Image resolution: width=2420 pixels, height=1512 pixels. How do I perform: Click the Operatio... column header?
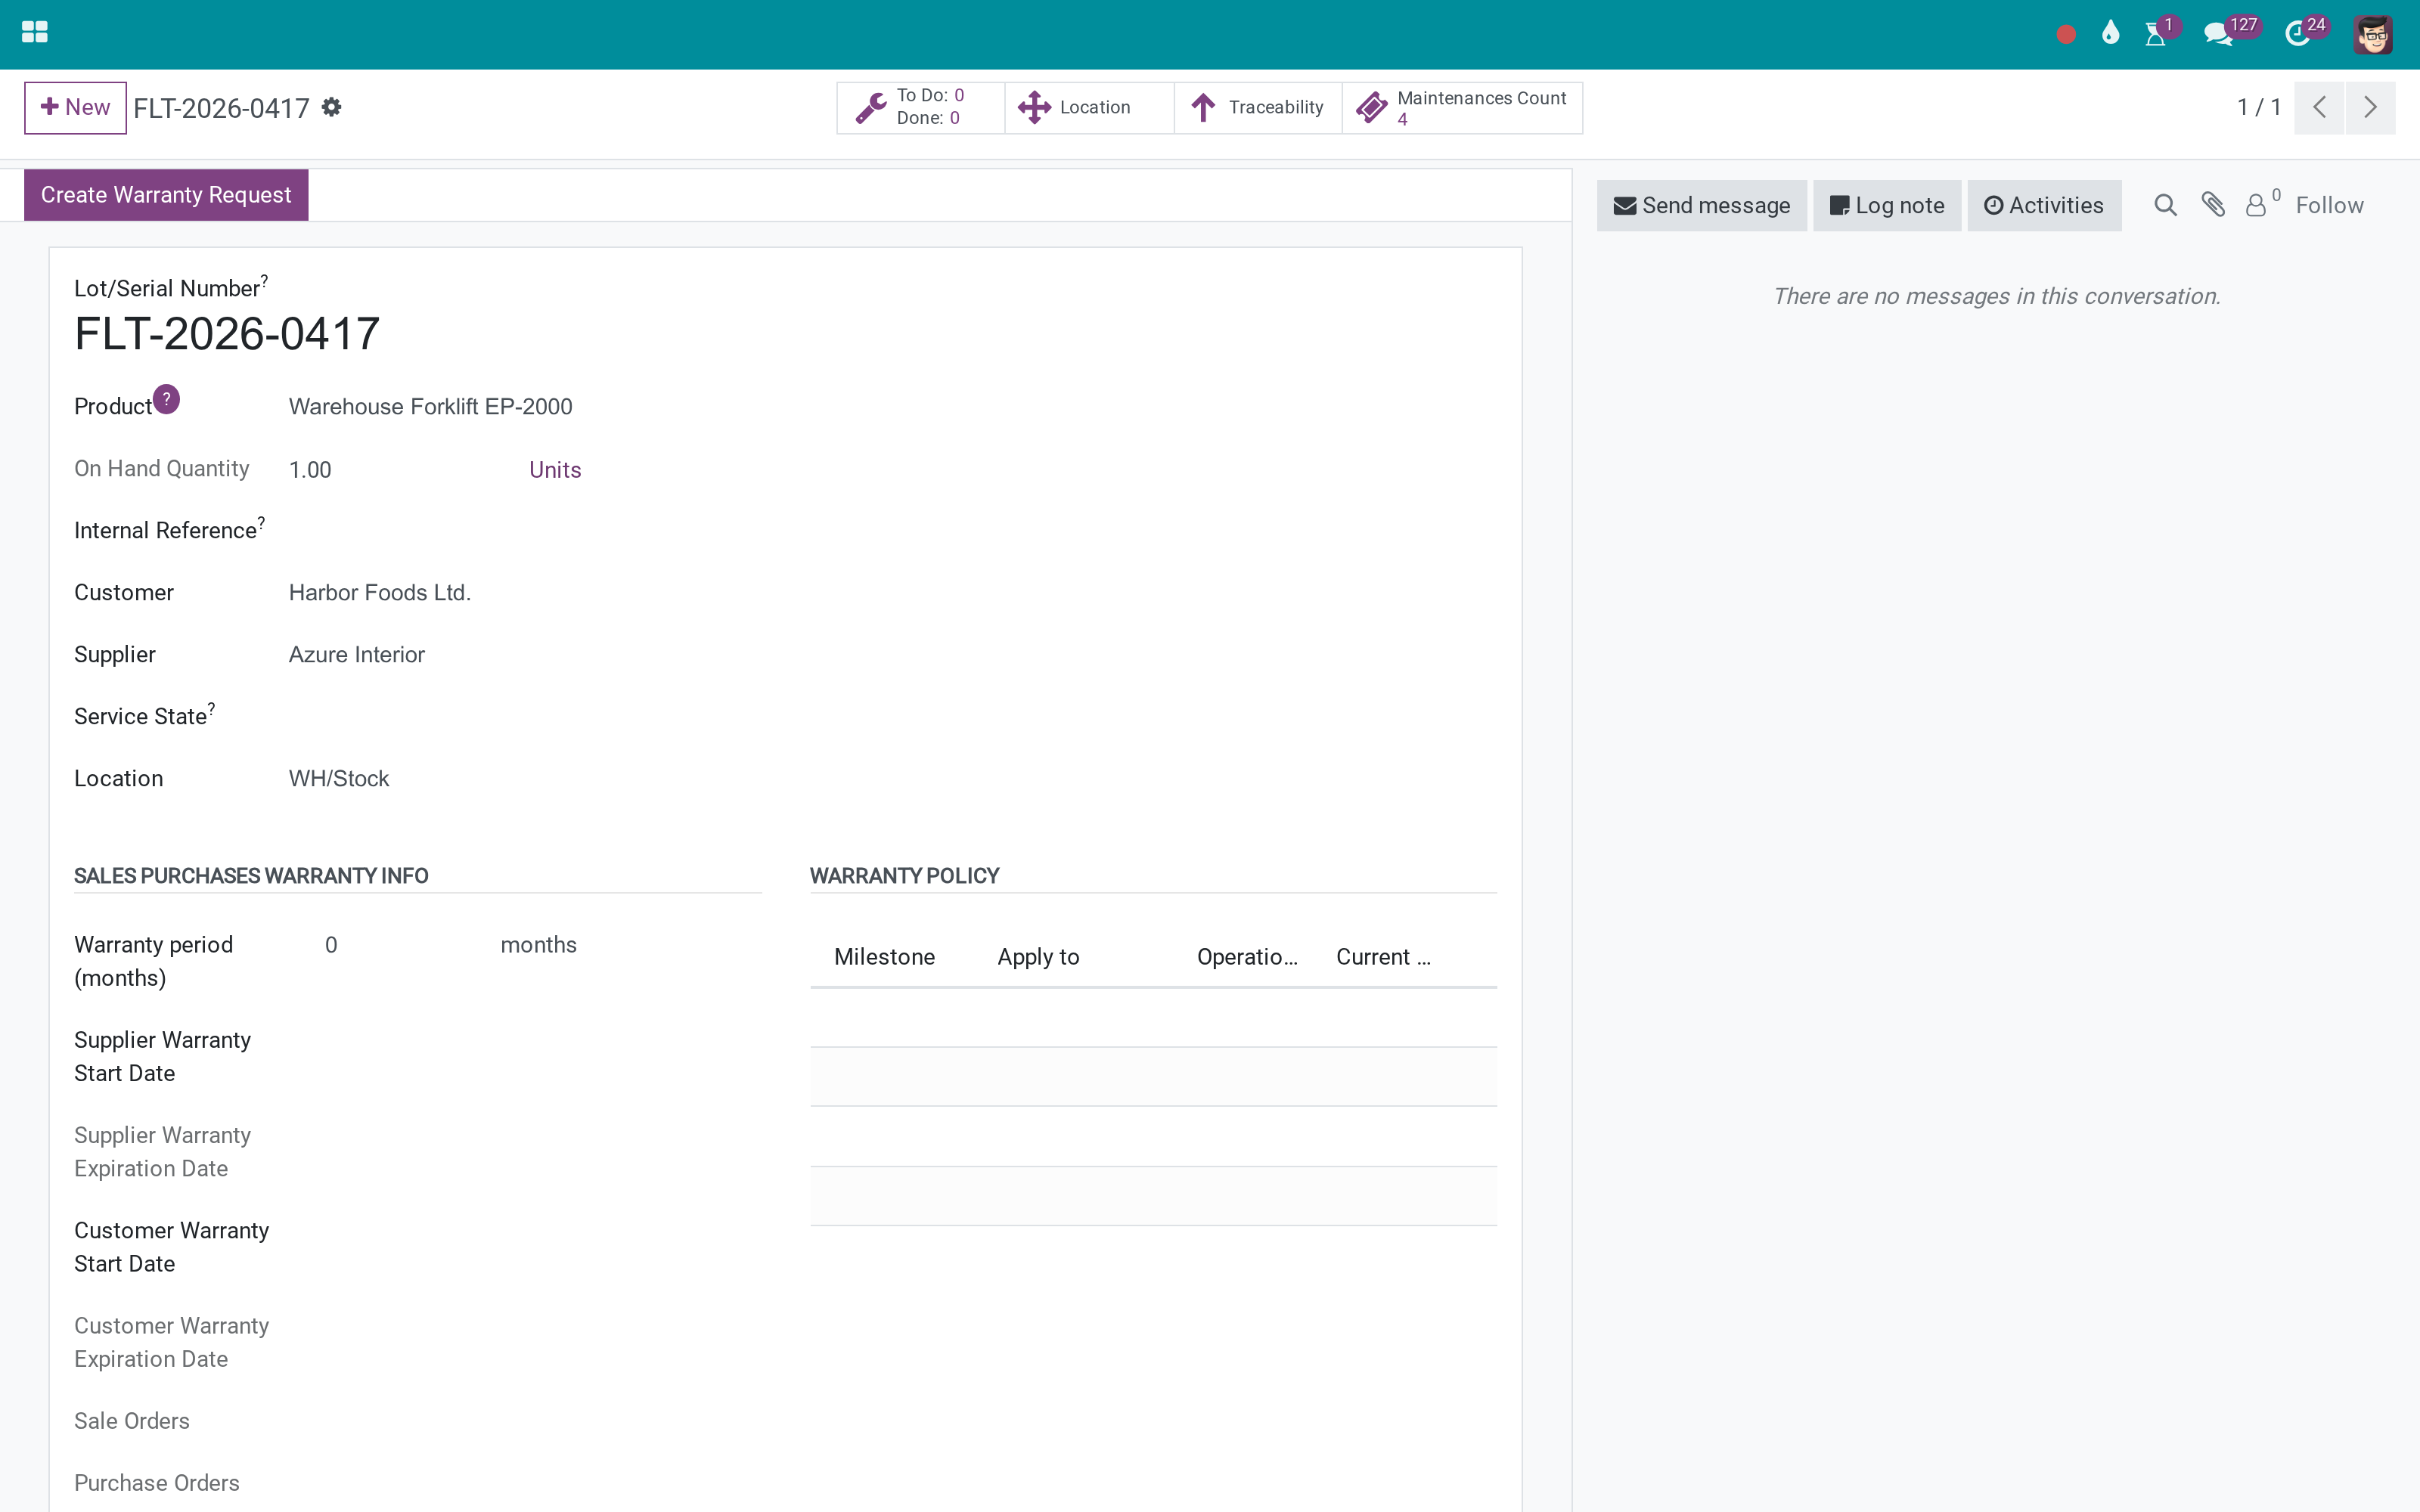[1247, 957]
